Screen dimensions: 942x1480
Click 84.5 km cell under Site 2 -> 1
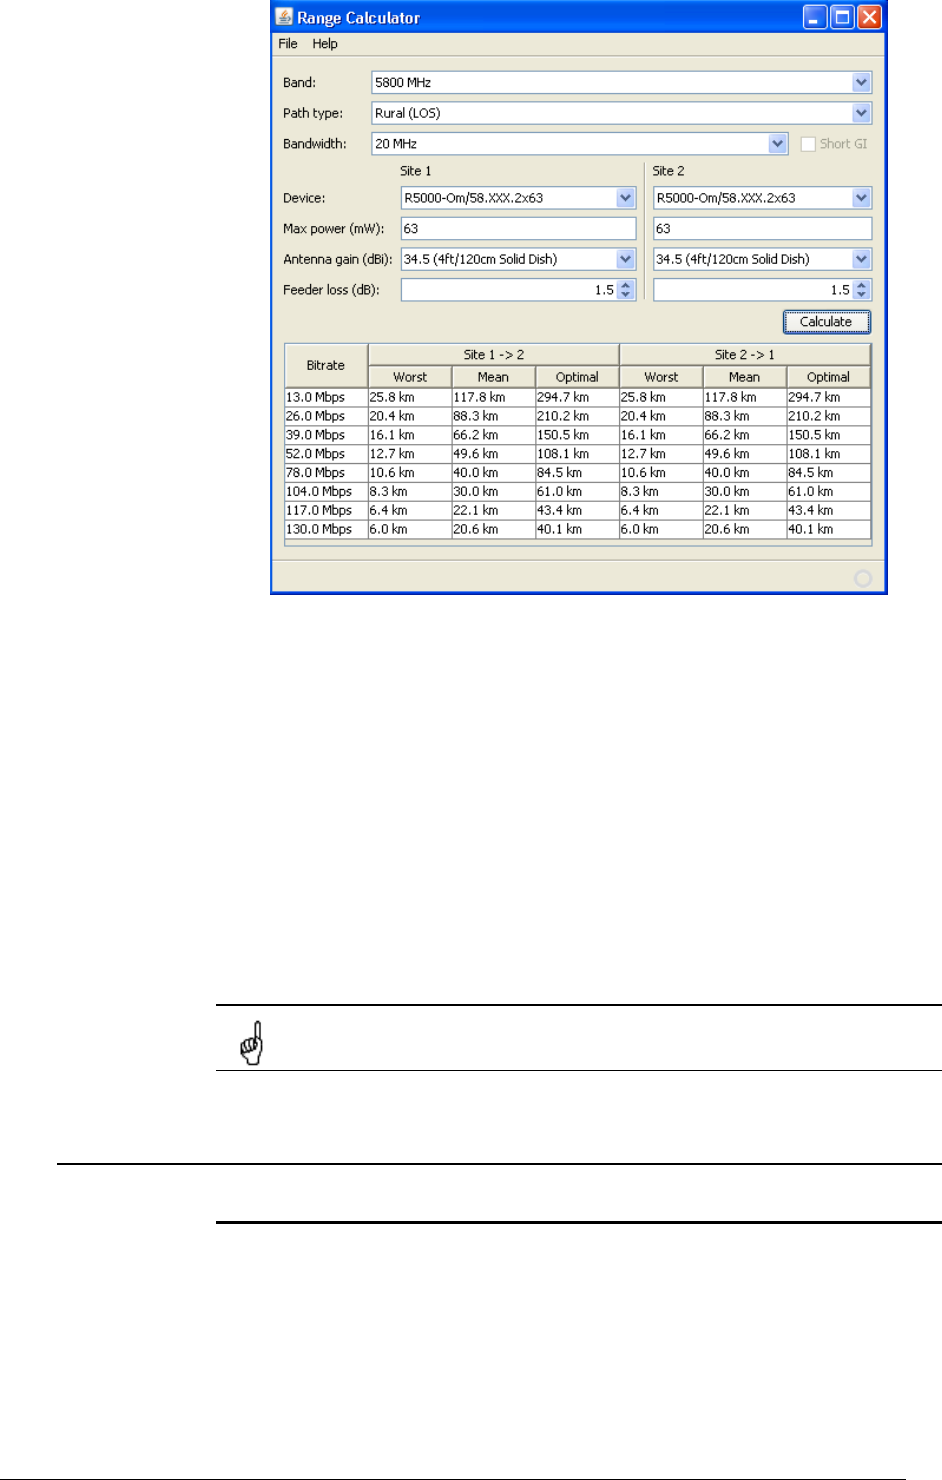828,473
